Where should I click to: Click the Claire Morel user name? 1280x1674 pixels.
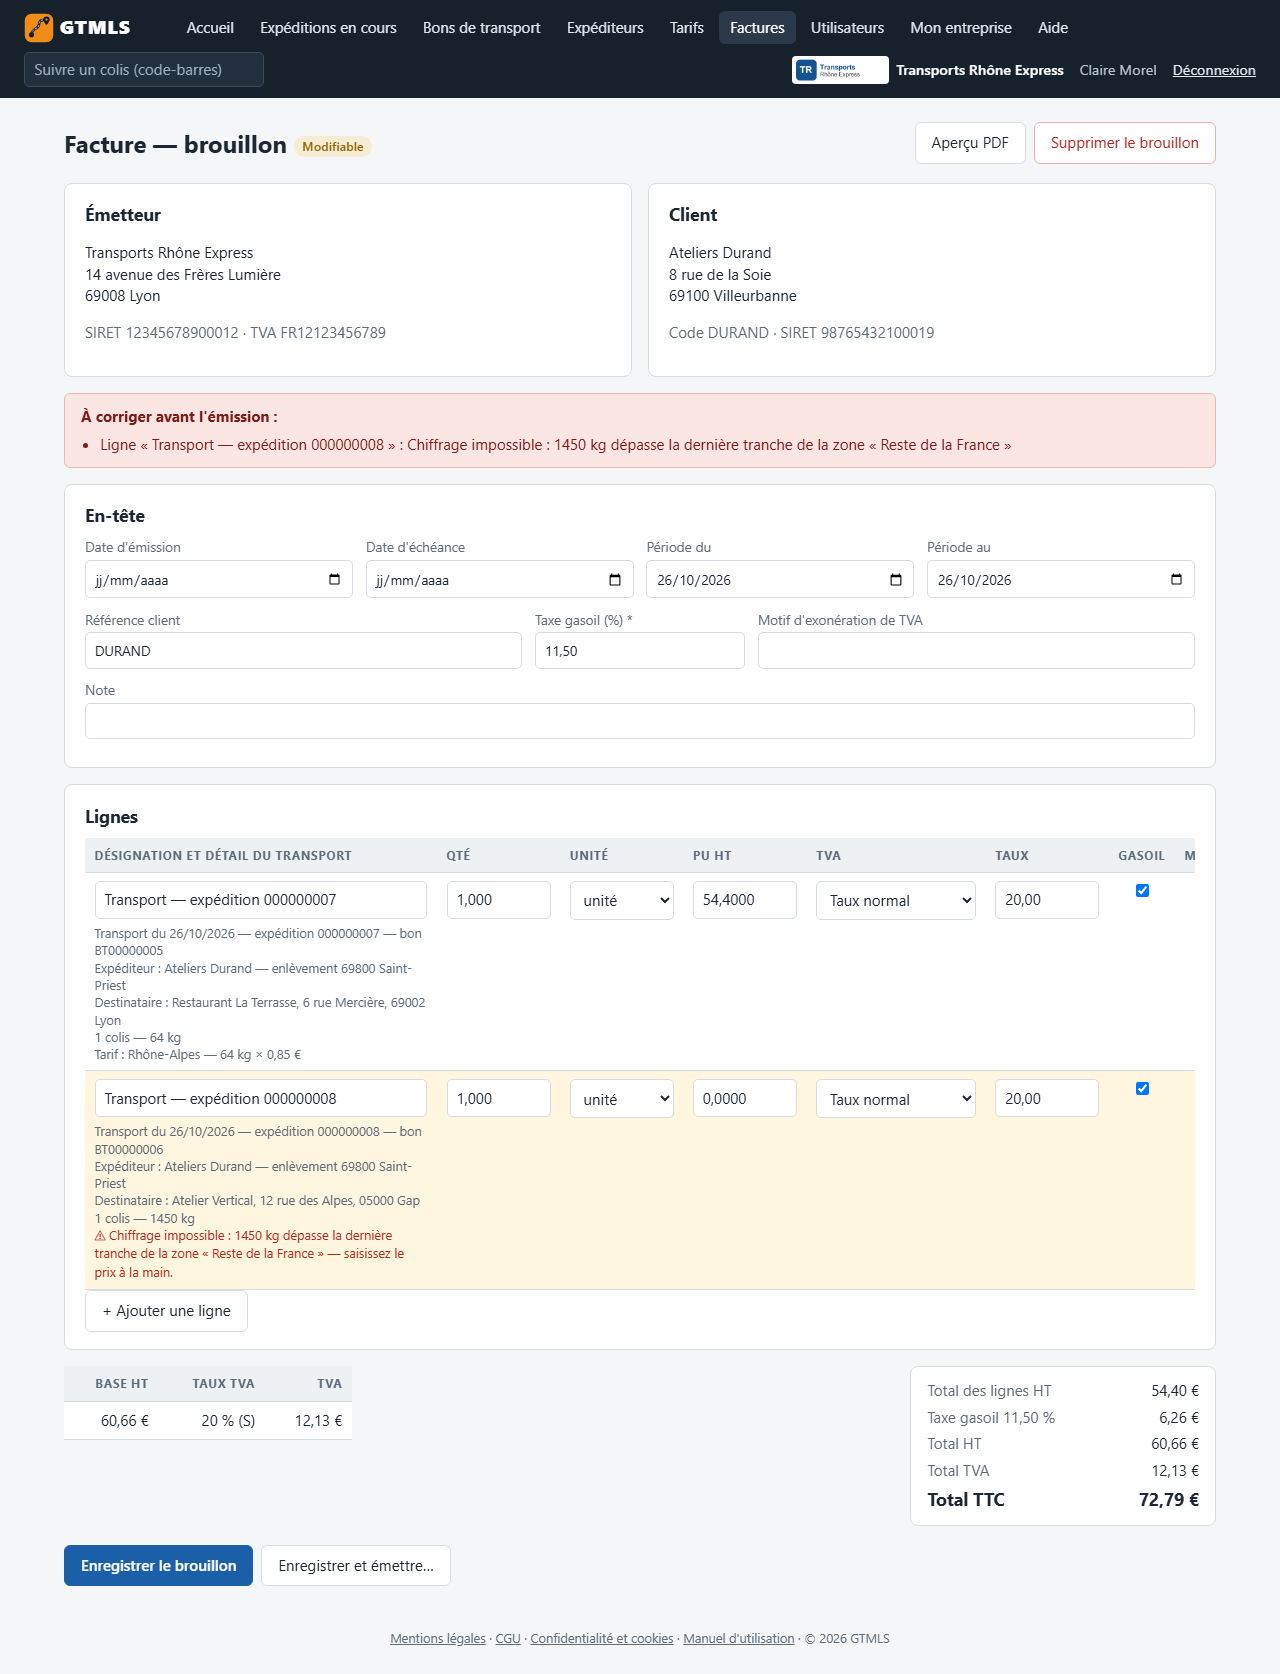1118,70
